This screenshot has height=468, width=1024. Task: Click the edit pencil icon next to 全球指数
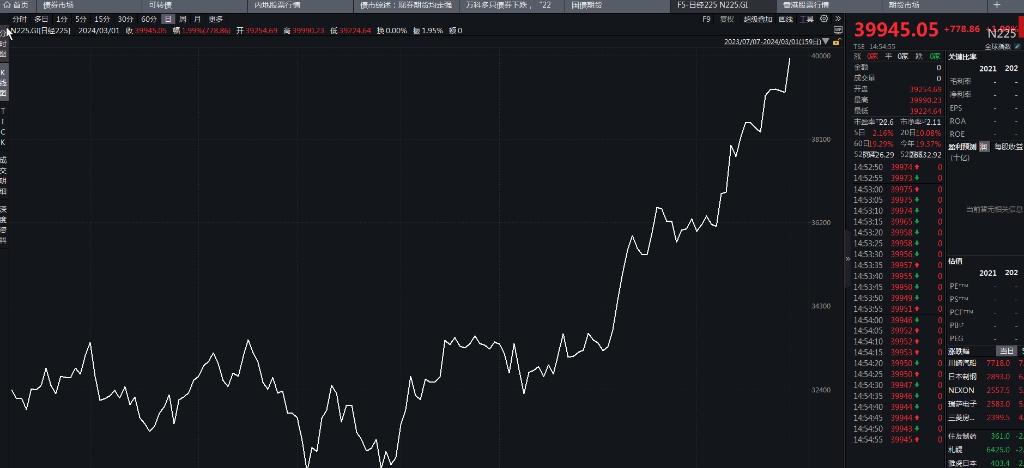click(1016, 46)
